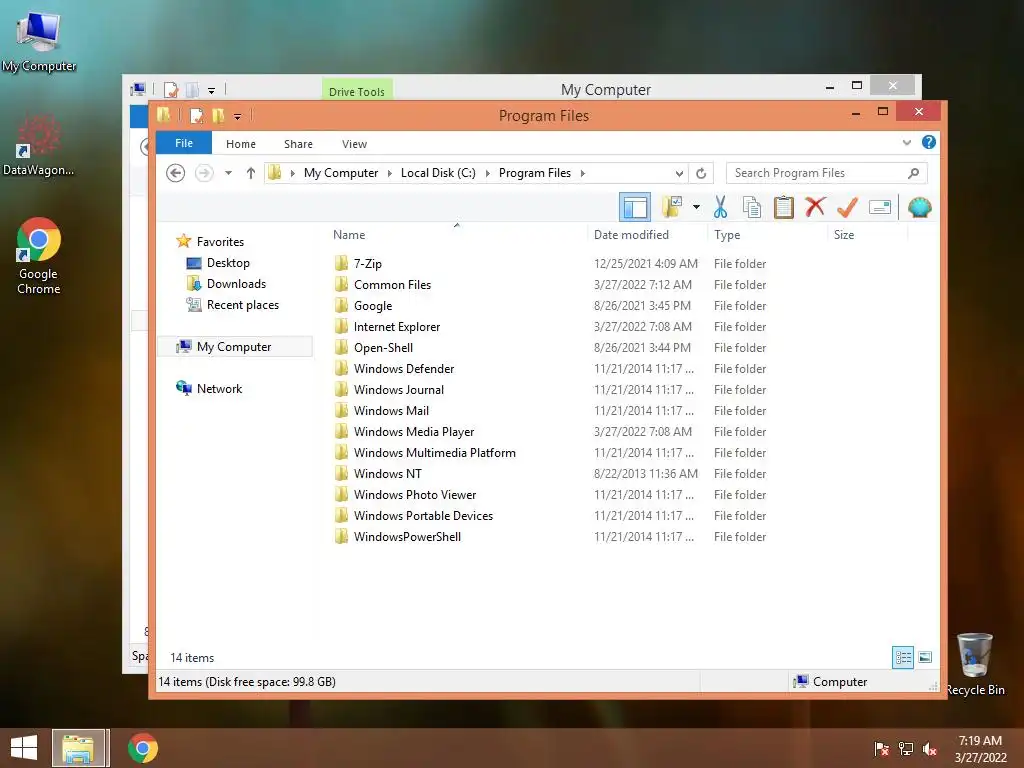
Task: Sort by Type column header
Action: [727, 234]
